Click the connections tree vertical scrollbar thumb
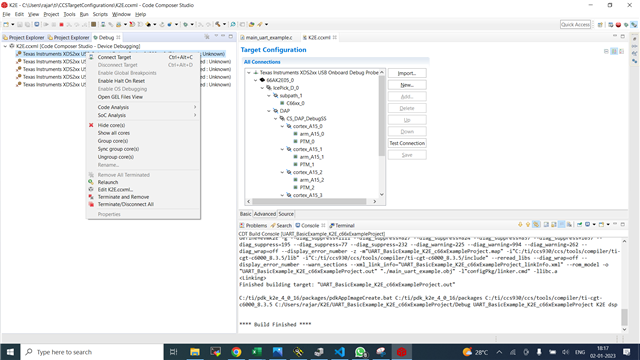Viewport: 640px width, 360px height. pyautogui.click(x=382, y=116)
